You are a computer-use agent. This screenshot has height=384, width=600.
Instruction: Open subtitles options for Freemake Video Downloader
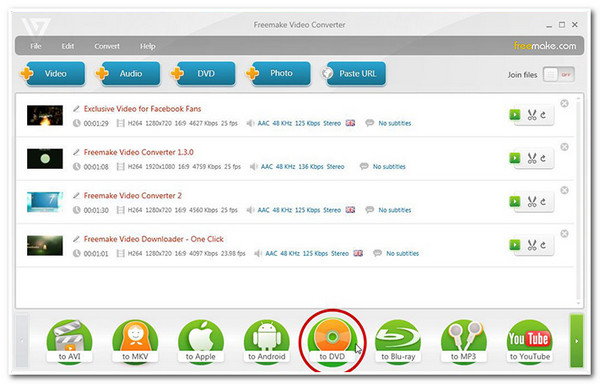click(x=396, y=253)
